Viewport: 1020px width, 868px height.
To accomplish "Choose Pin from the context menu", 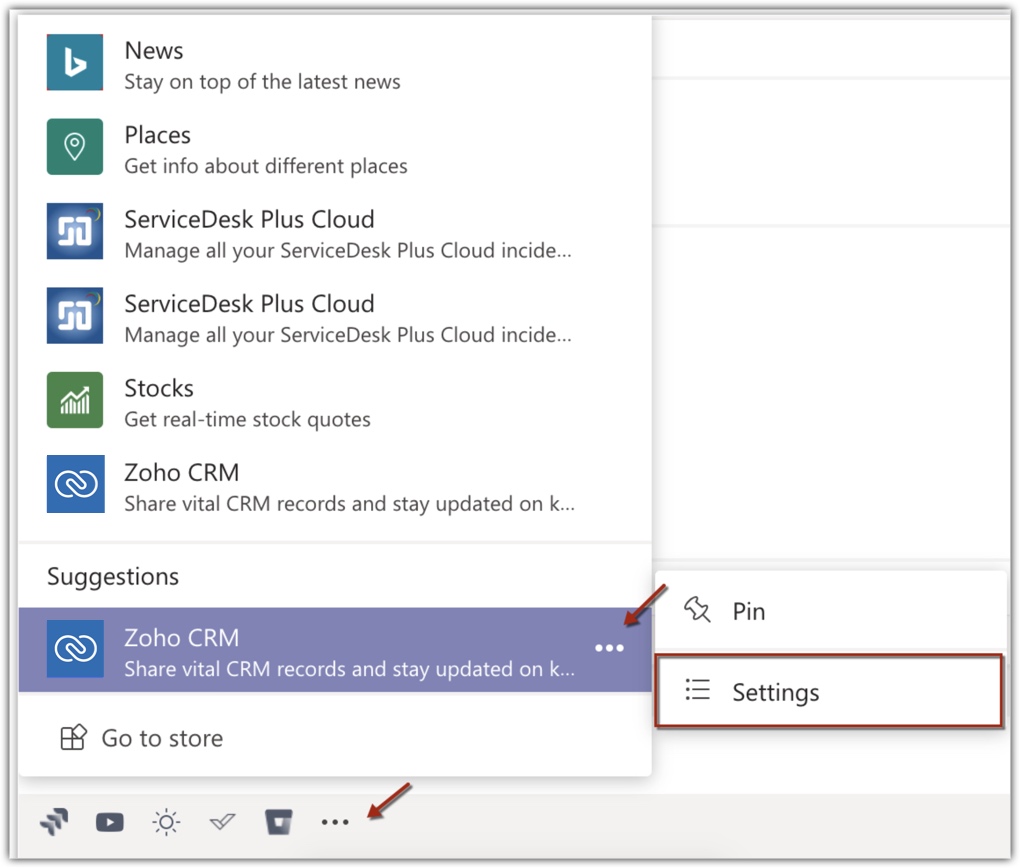I will pos(831,611).
